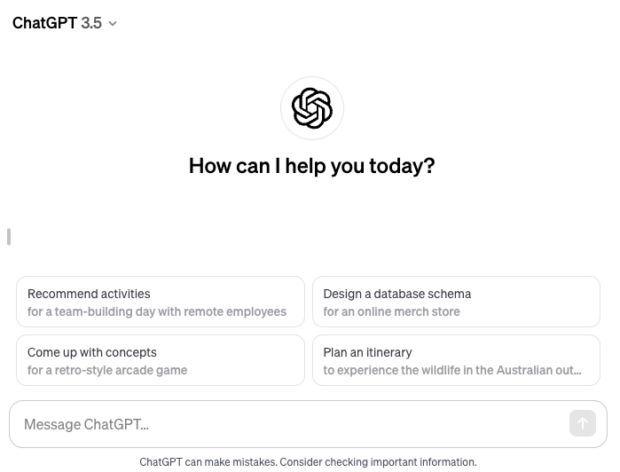Toggle the sidebar using left edge handle

point(8,237)
